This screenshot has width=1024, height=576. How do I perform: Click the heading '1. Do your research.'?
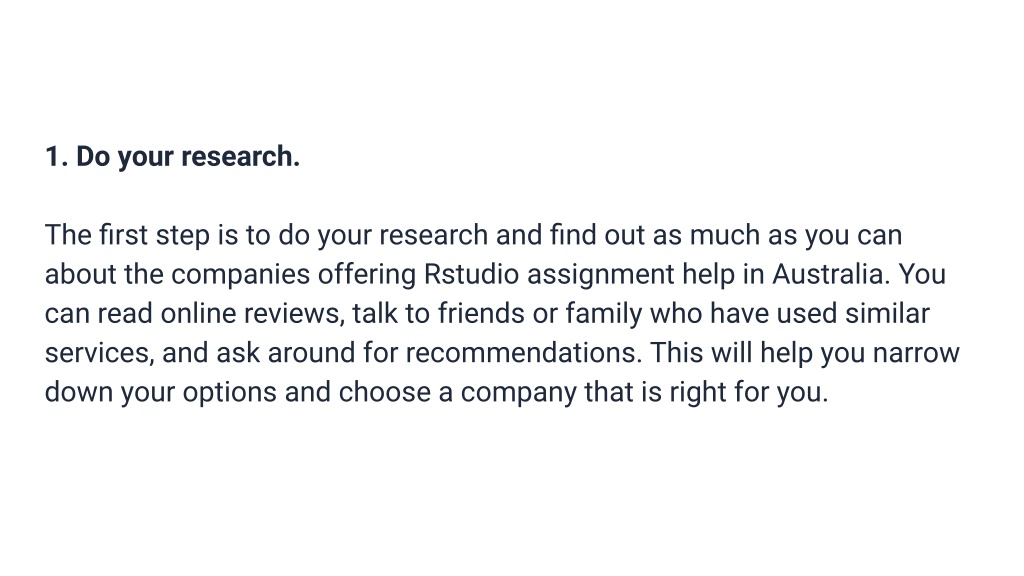(172, 157)
